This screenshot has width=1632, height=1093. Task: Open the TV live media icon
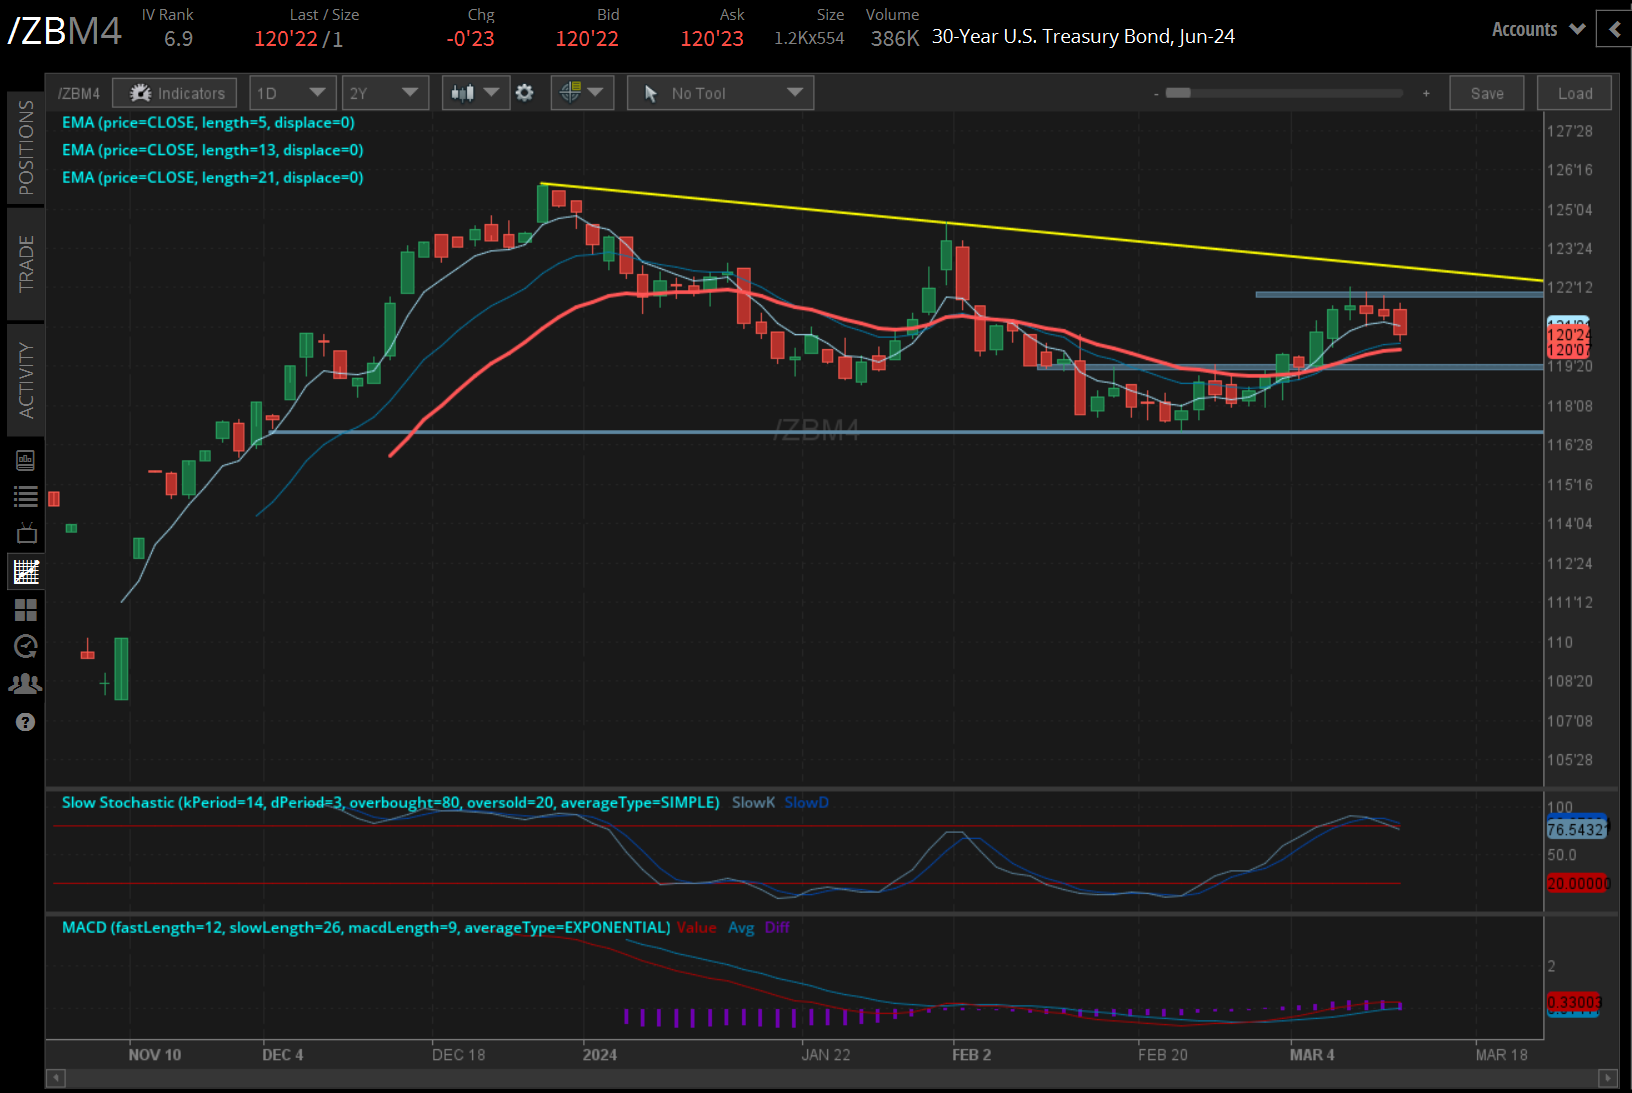point(26,533)
